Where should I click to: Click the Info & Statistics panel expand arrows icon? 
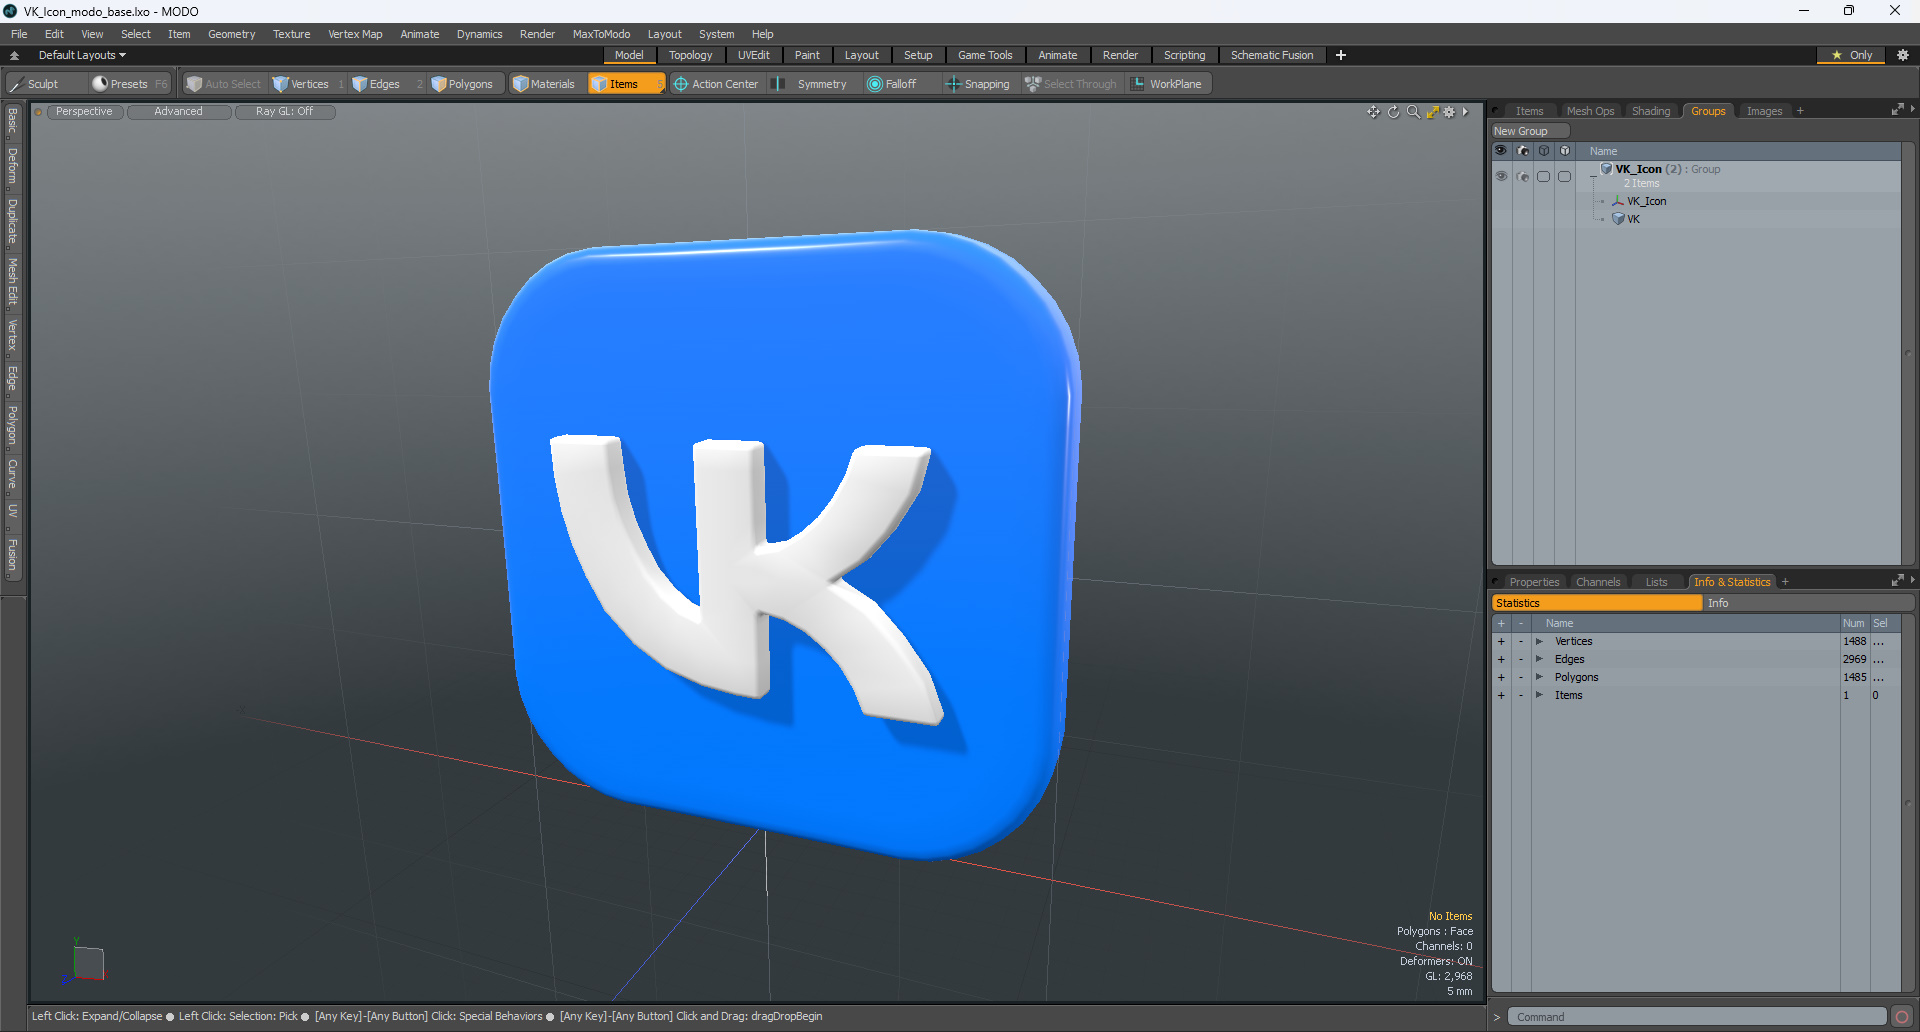[x=1897, y=581]
